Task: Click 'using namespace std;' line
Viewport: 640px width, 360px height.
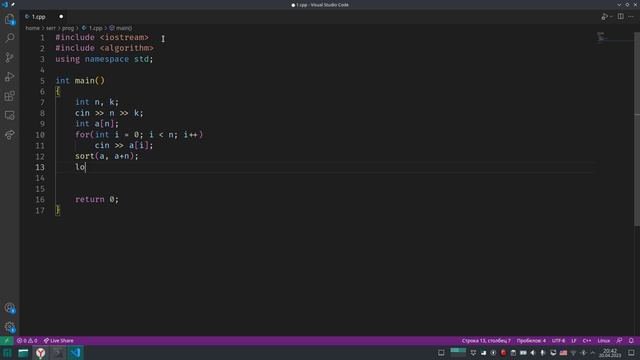Action: pos(104,59)
